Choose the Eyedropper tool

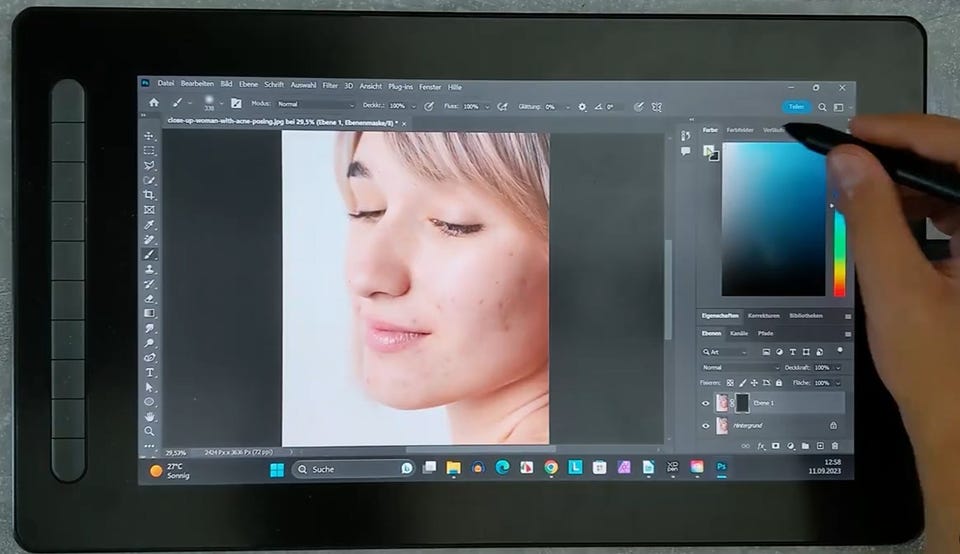pos(149,225)
